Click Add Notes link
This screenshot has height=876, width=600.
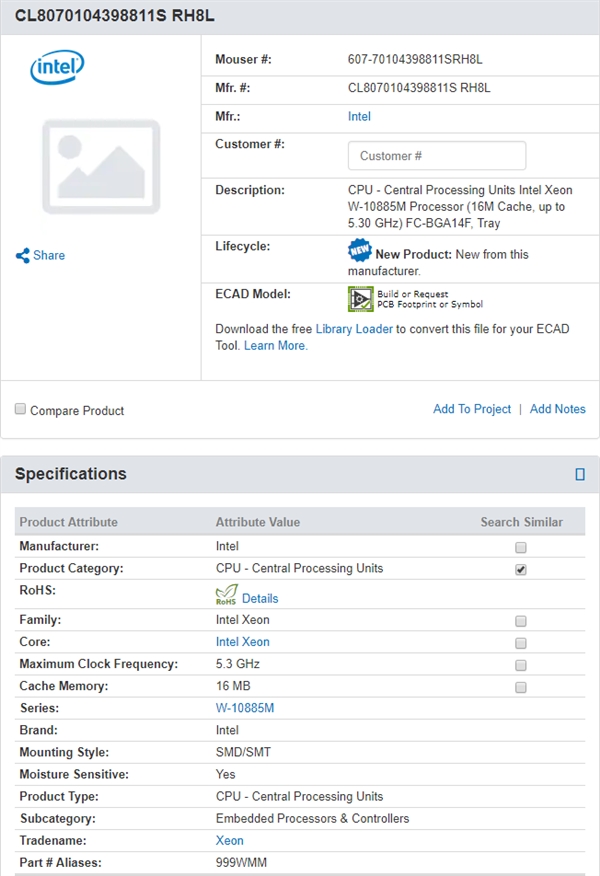pos(557,409)
